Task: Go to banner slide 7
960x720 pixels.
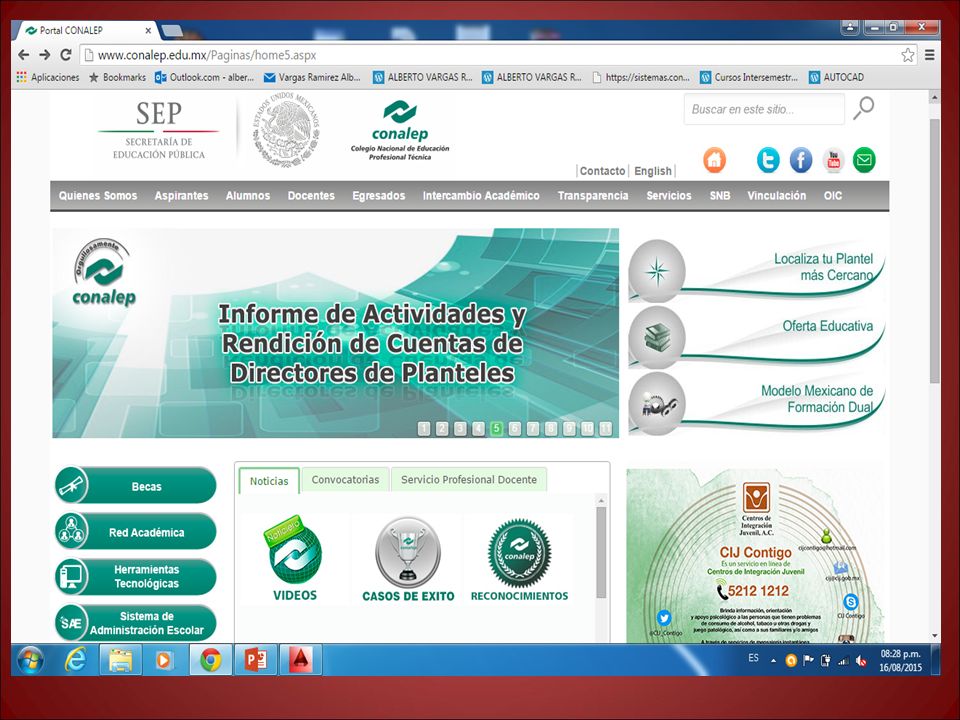Action: [533, 429]
